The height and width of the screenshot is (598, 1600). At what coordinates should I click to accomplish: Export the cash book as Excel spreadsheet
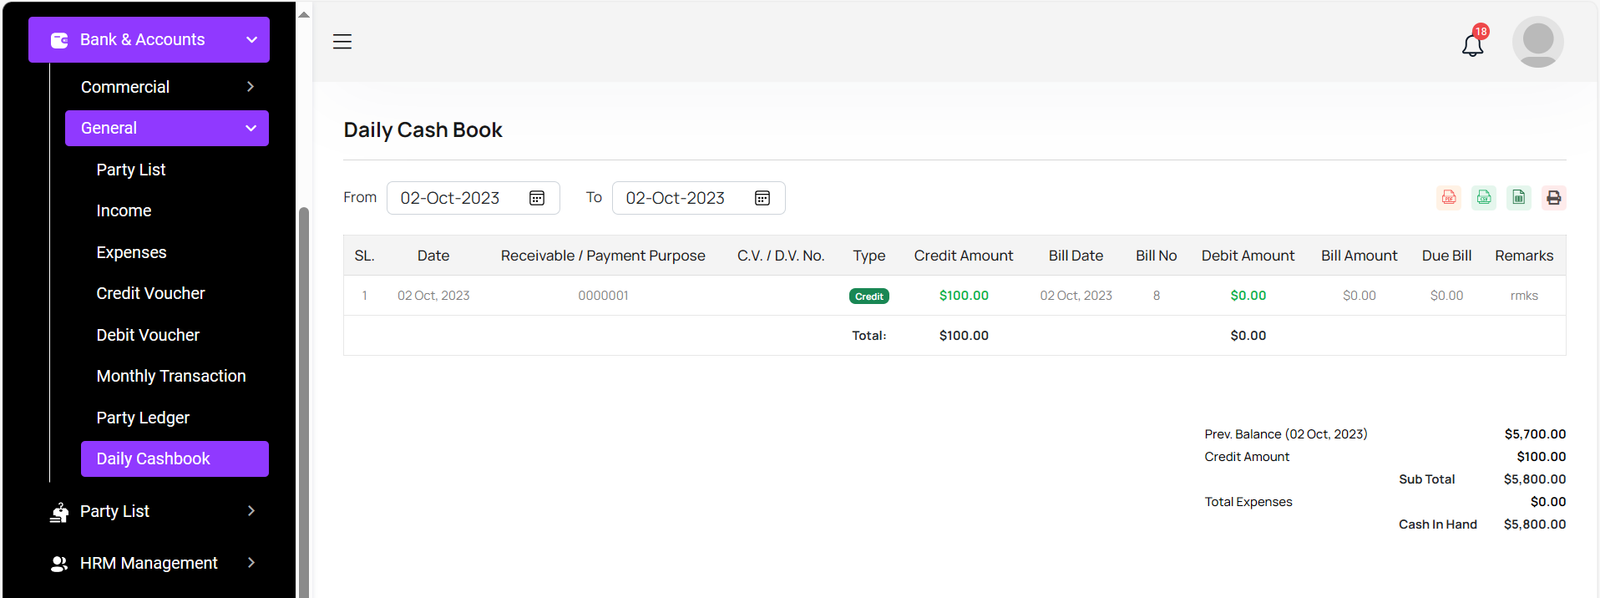coord(1519,198)
